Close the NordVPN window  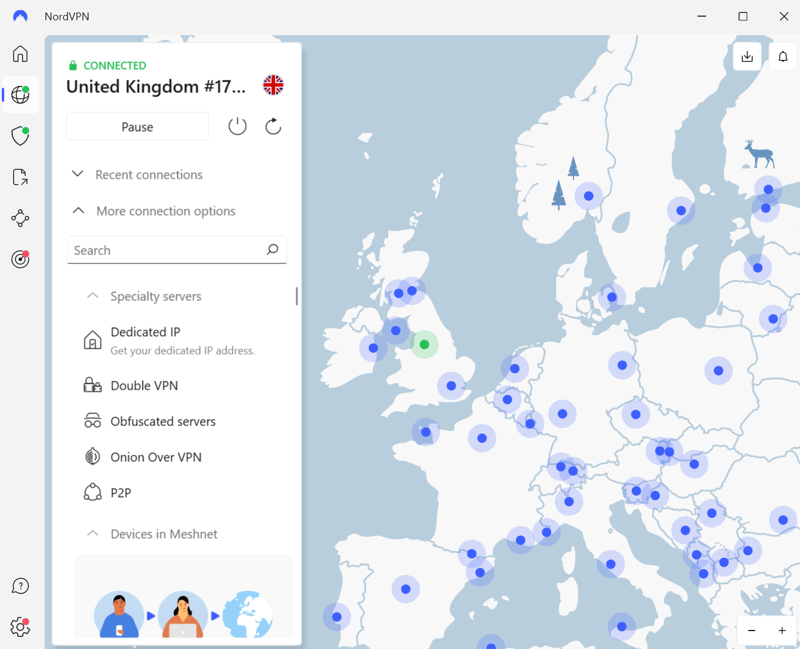[784, 16]
